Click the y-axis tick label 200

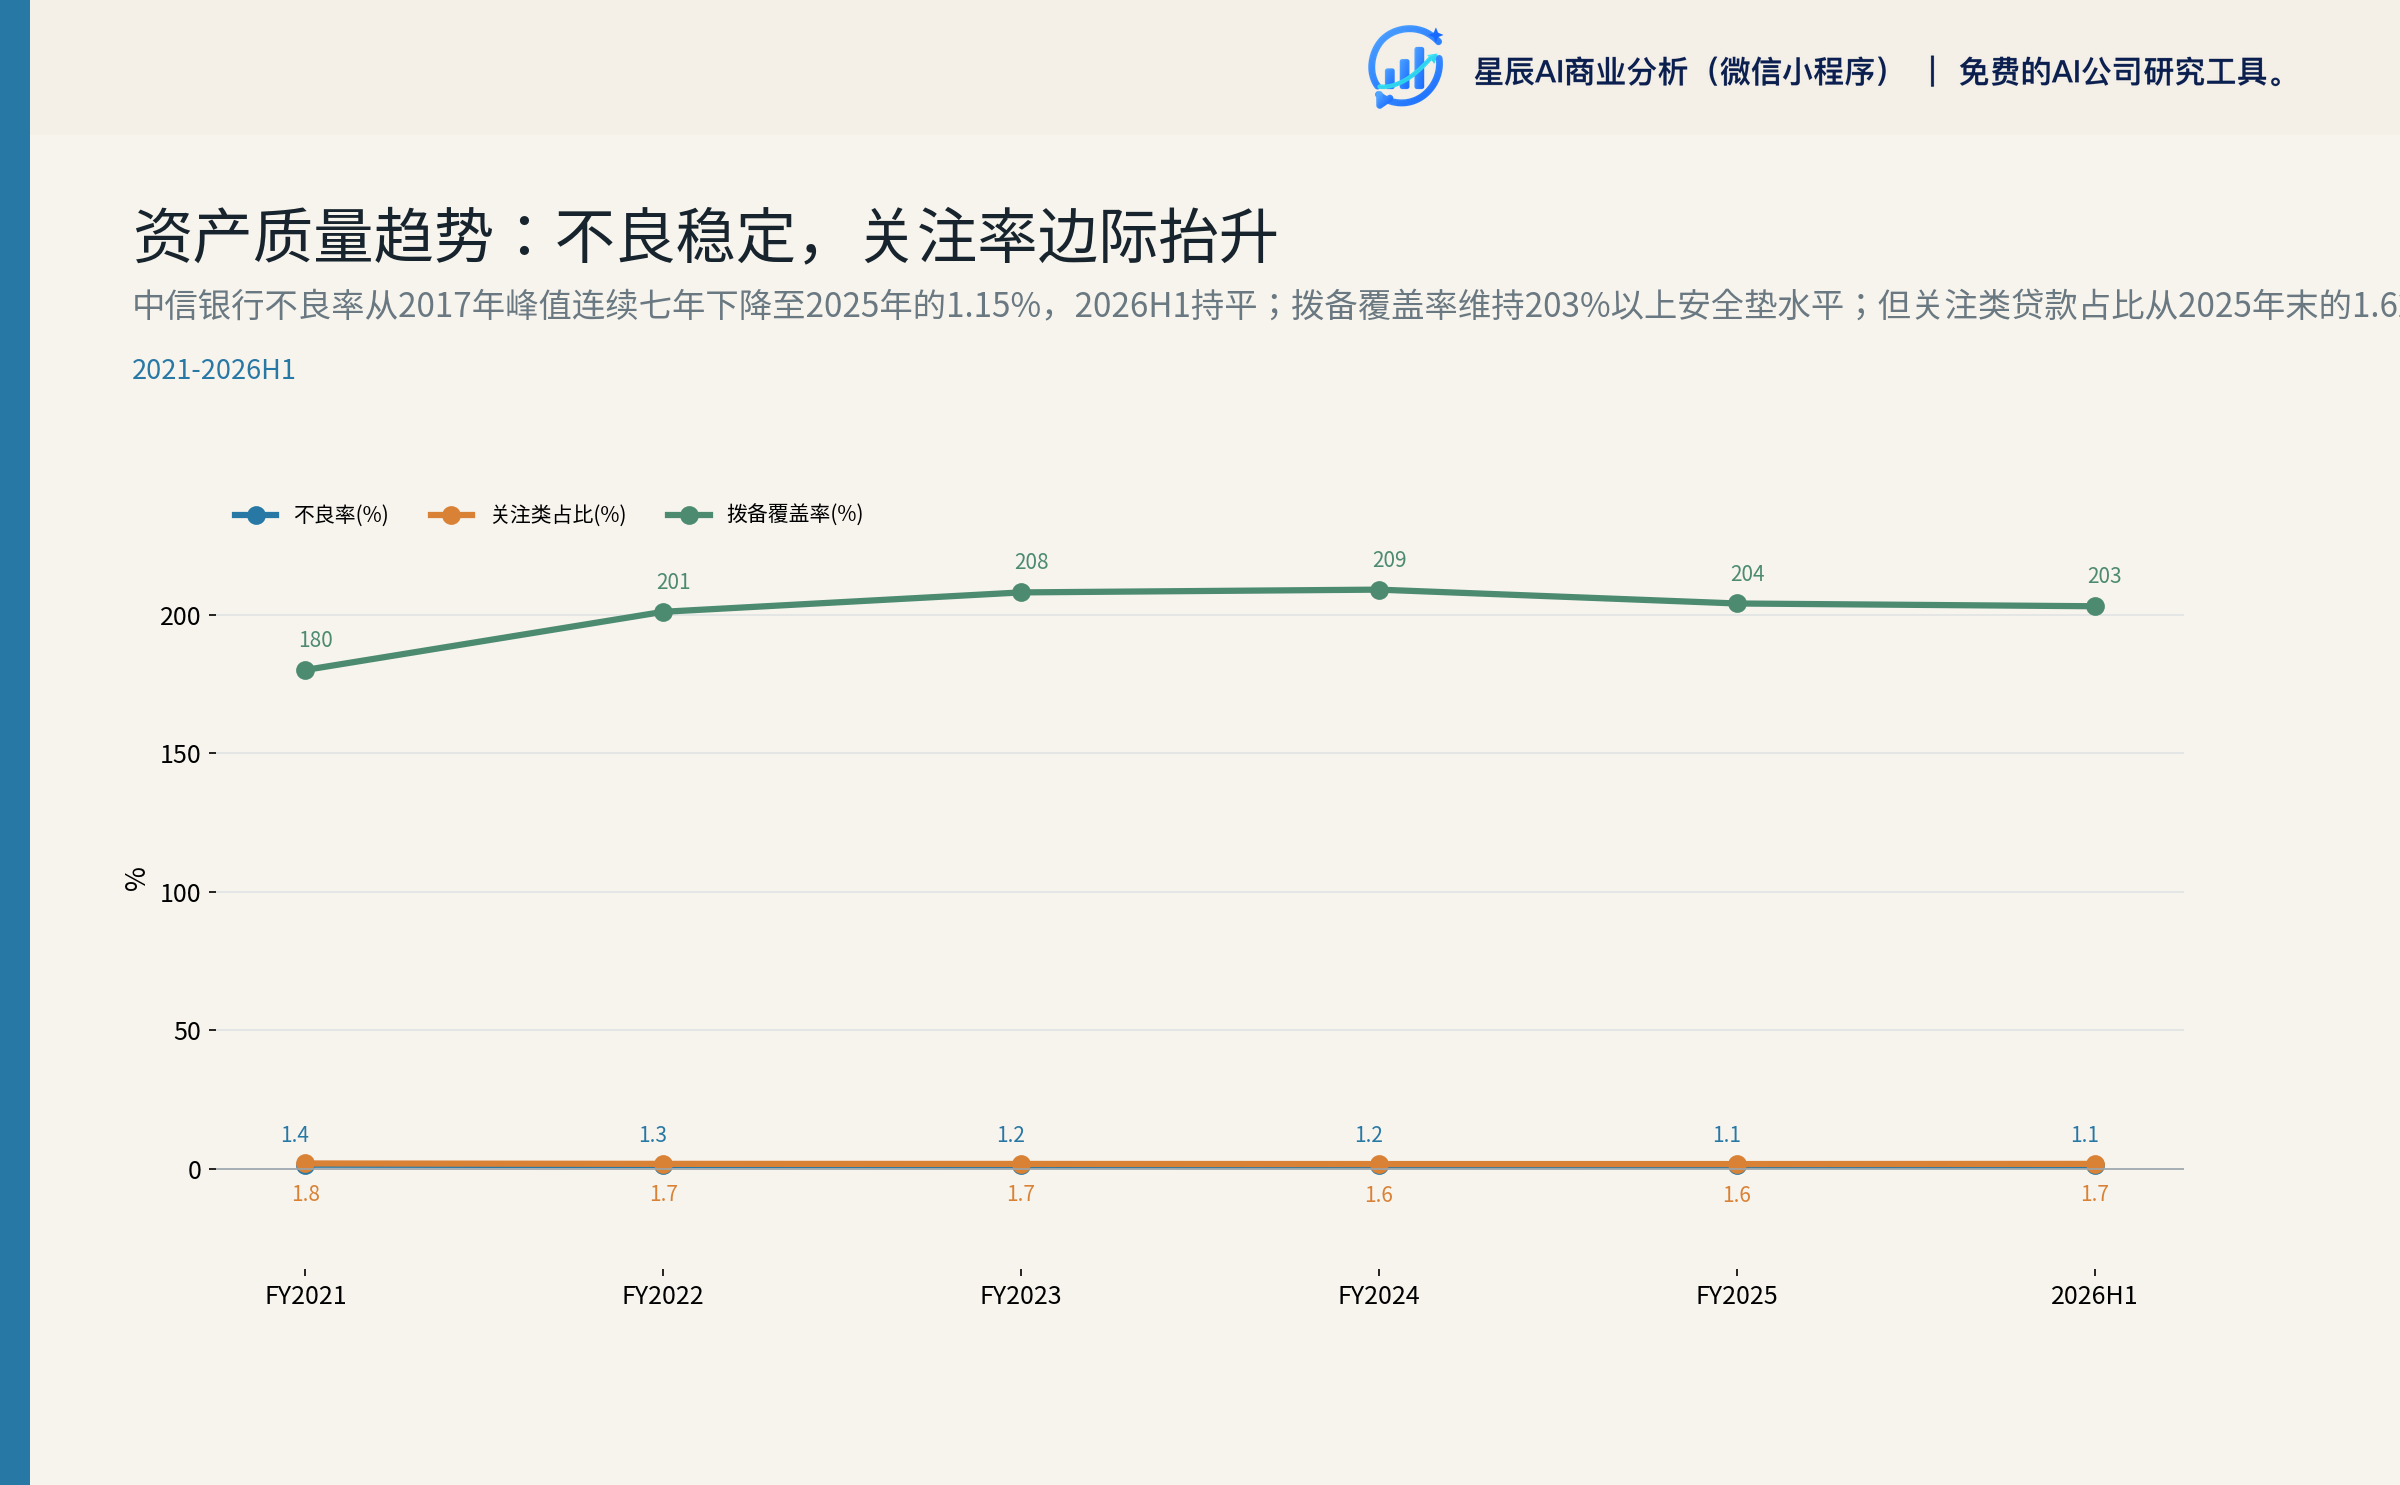(180, 617)
